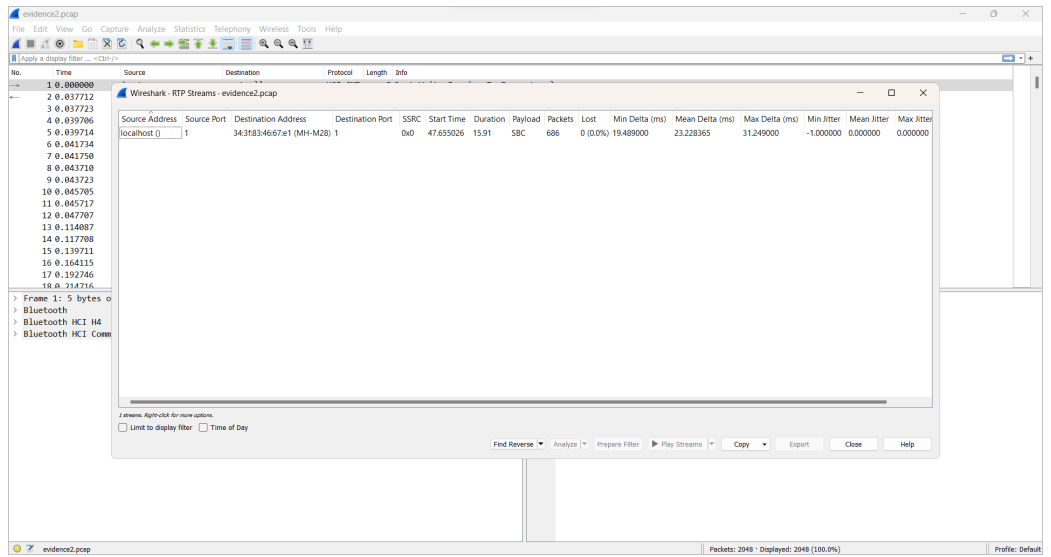Open the File menu
The height and width of the screenshot is (557, 1051).
(x=18, y=29)
